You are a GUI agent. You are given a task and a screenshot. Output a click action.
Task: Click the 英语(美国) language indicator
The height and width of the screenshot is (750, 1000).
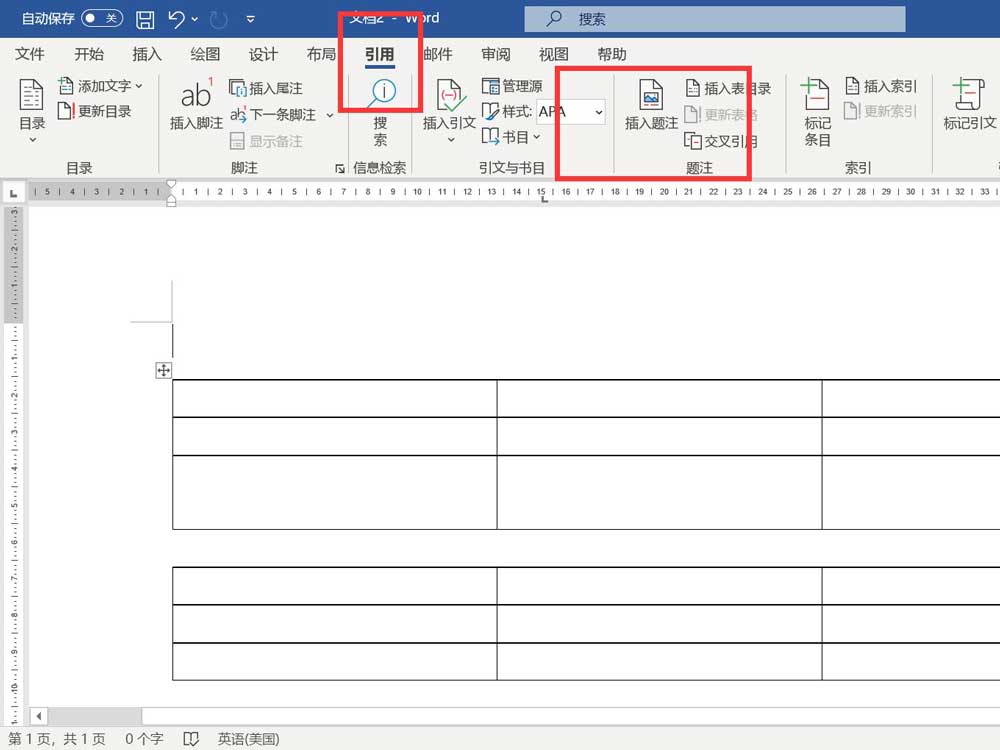coord(249,739)
